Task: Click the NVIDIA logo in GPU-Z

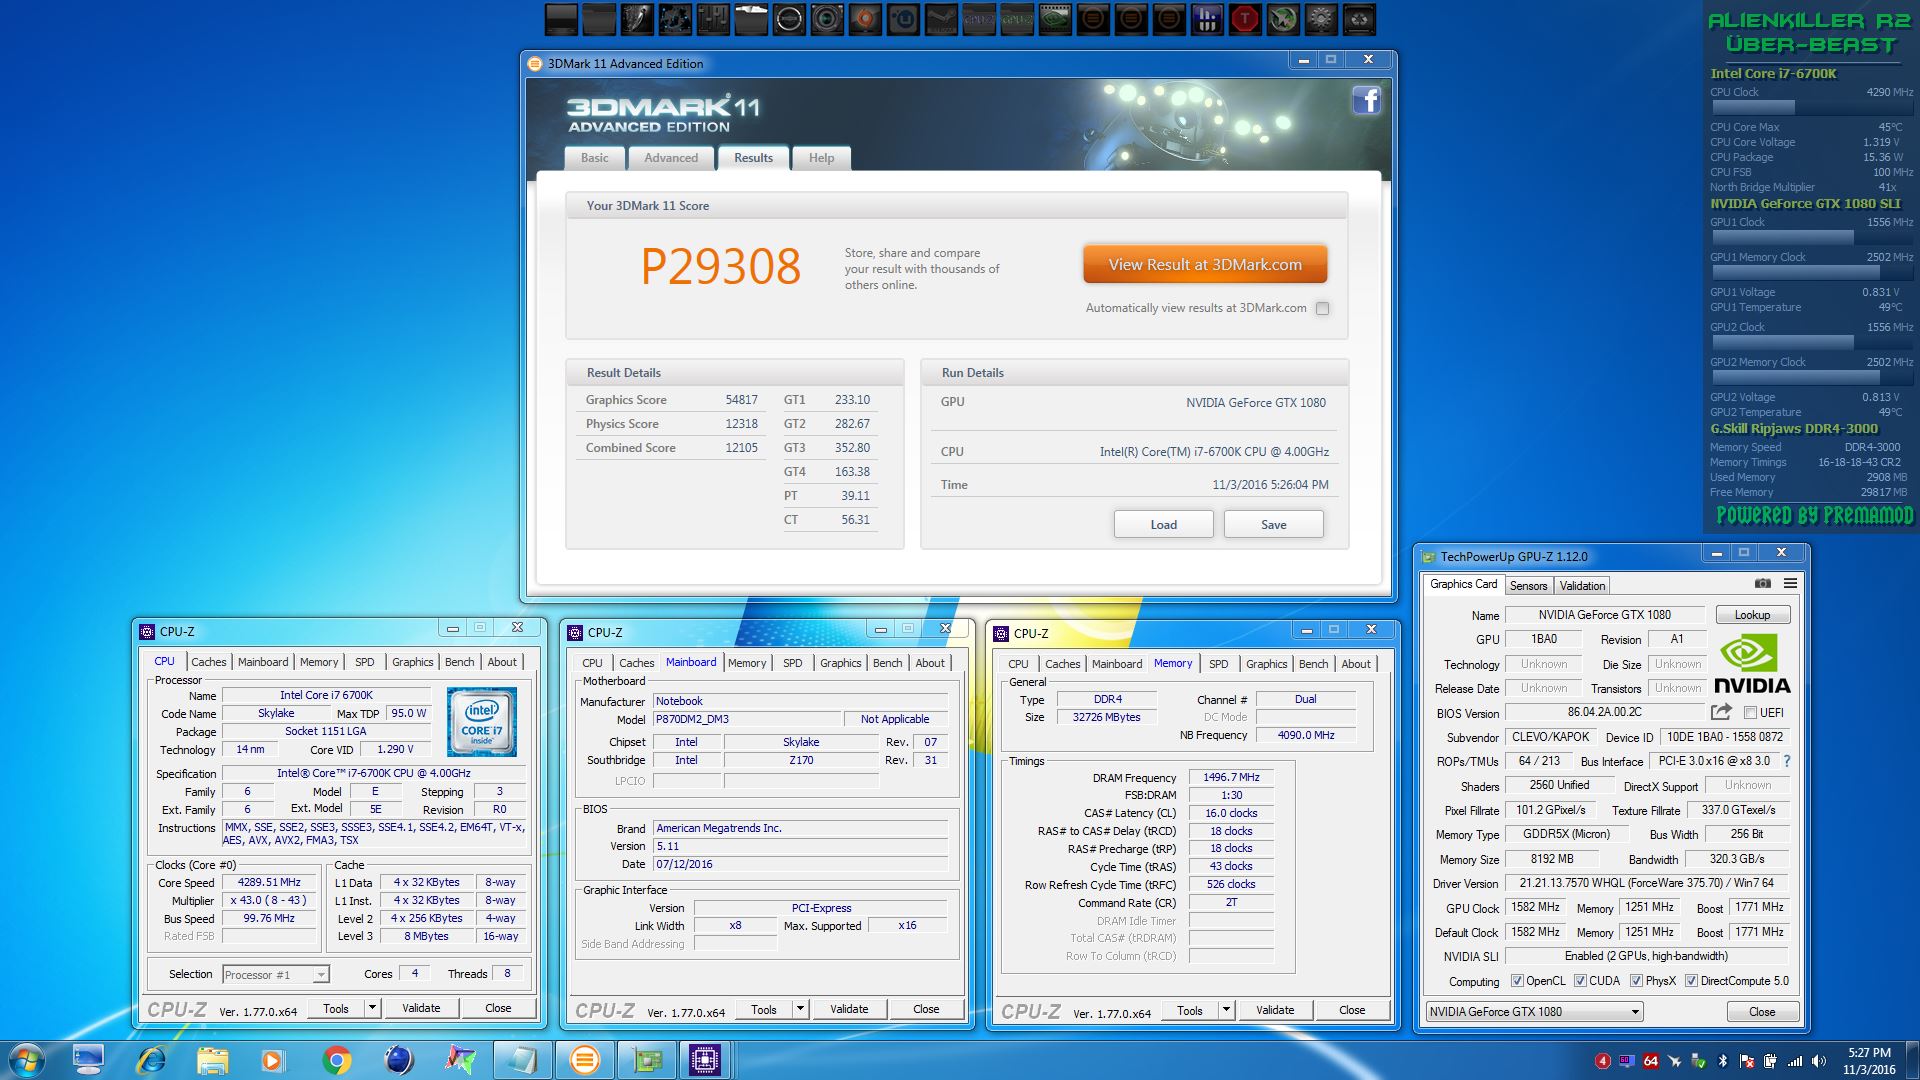Action: [1752, 664]
